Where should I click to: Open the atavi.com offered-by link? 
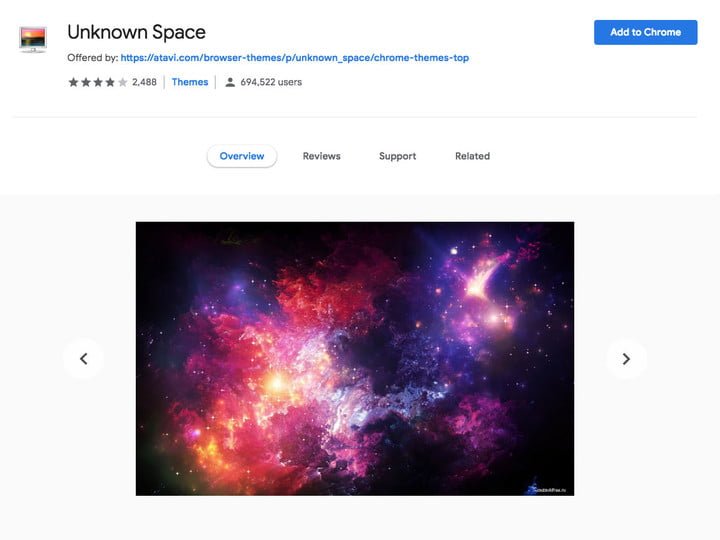click(295, 58)
